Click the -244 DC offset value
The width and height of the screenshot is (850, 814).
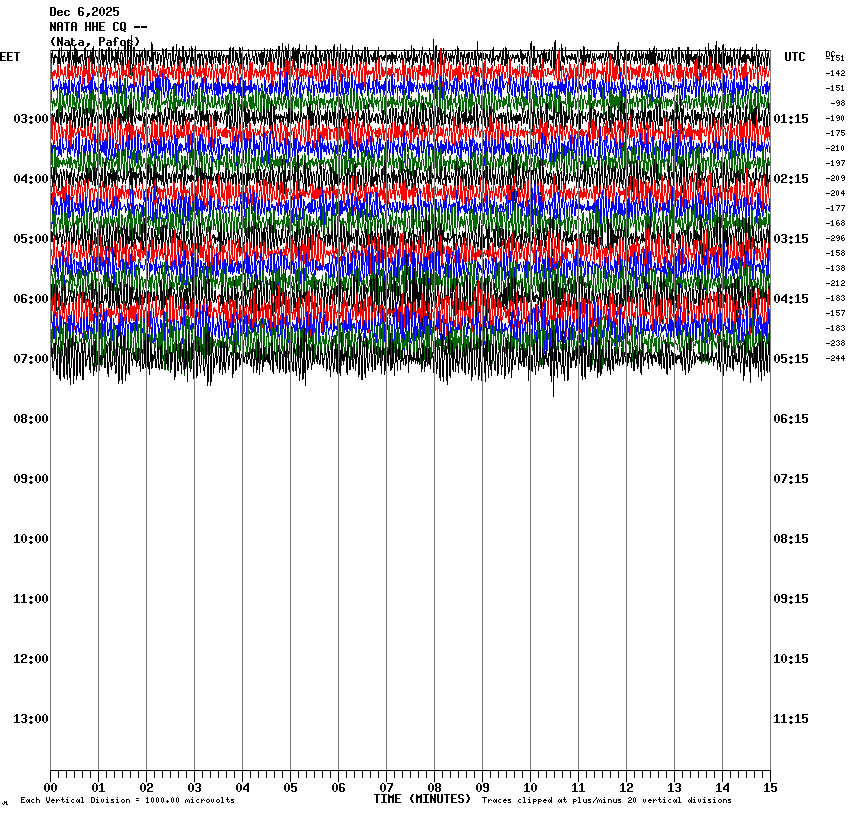coord(835,359)
